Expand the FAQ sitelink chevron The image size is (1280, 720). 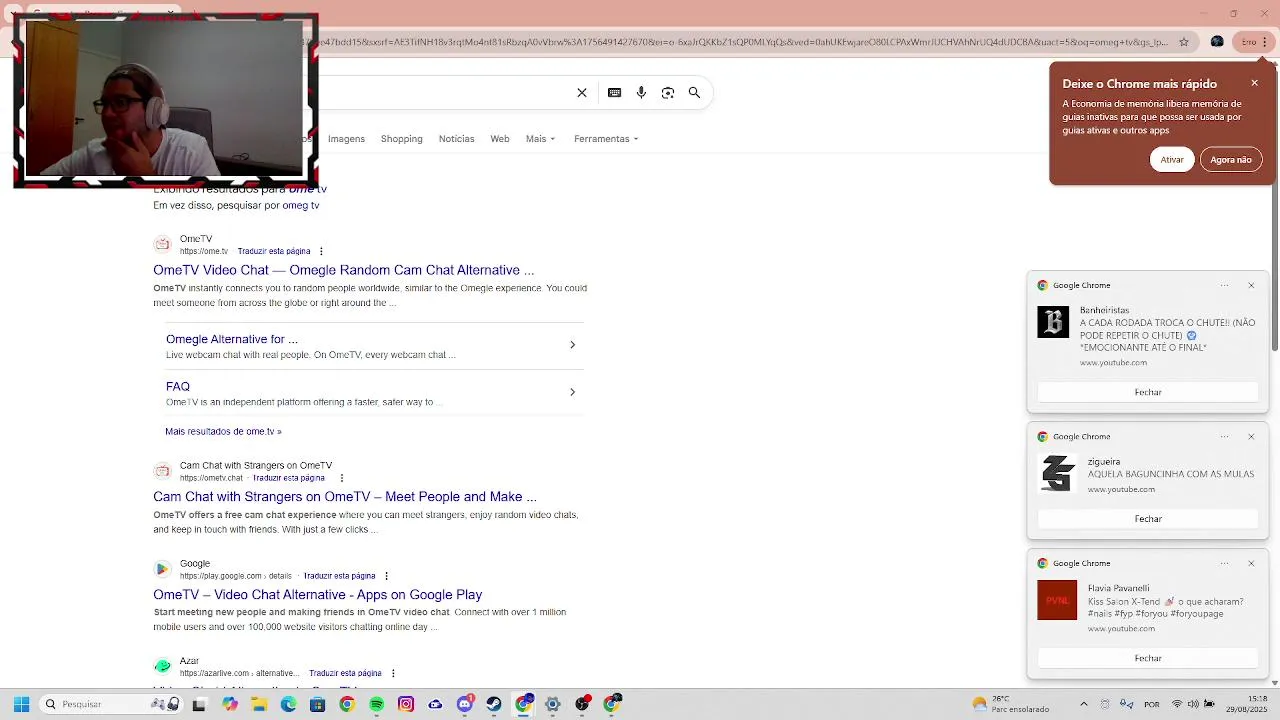pyautogui.click(x=572, y=392)
